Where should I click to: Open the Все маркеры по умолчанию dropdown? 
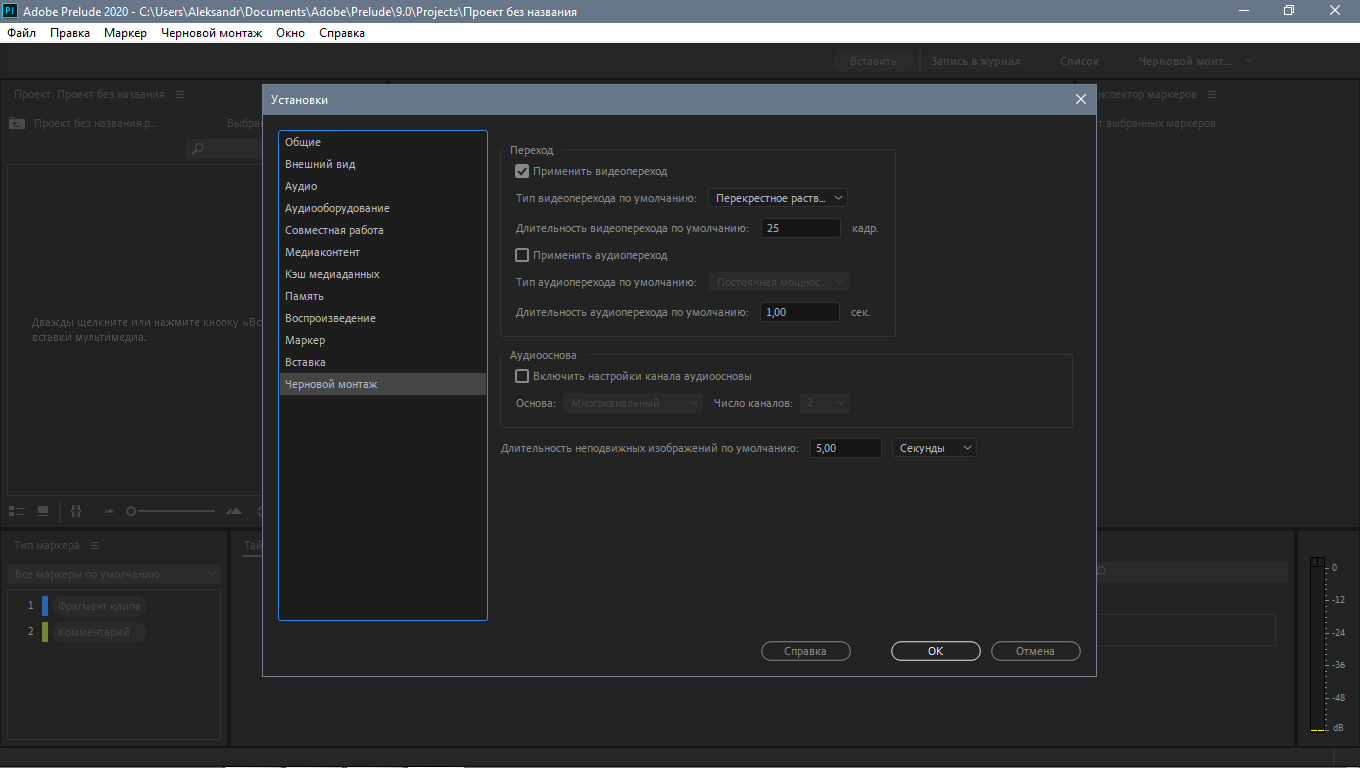click(x=113, y=574)
